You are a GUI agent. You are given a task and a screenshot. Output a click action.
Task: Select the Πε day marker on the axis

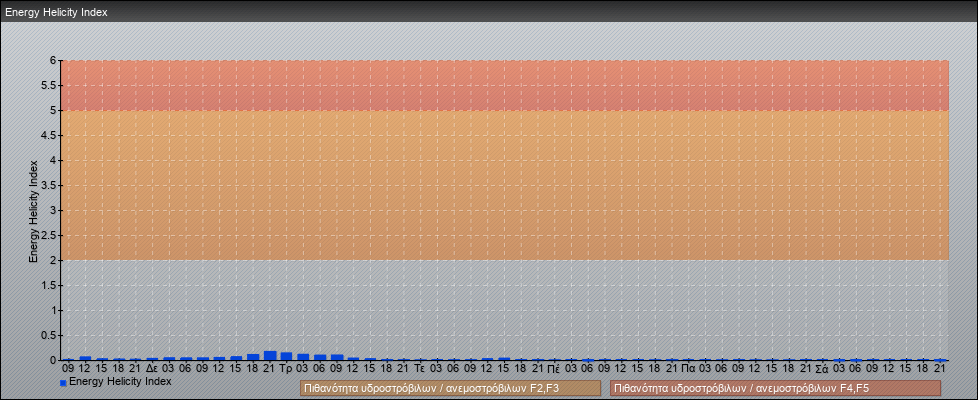pos(554,369)
